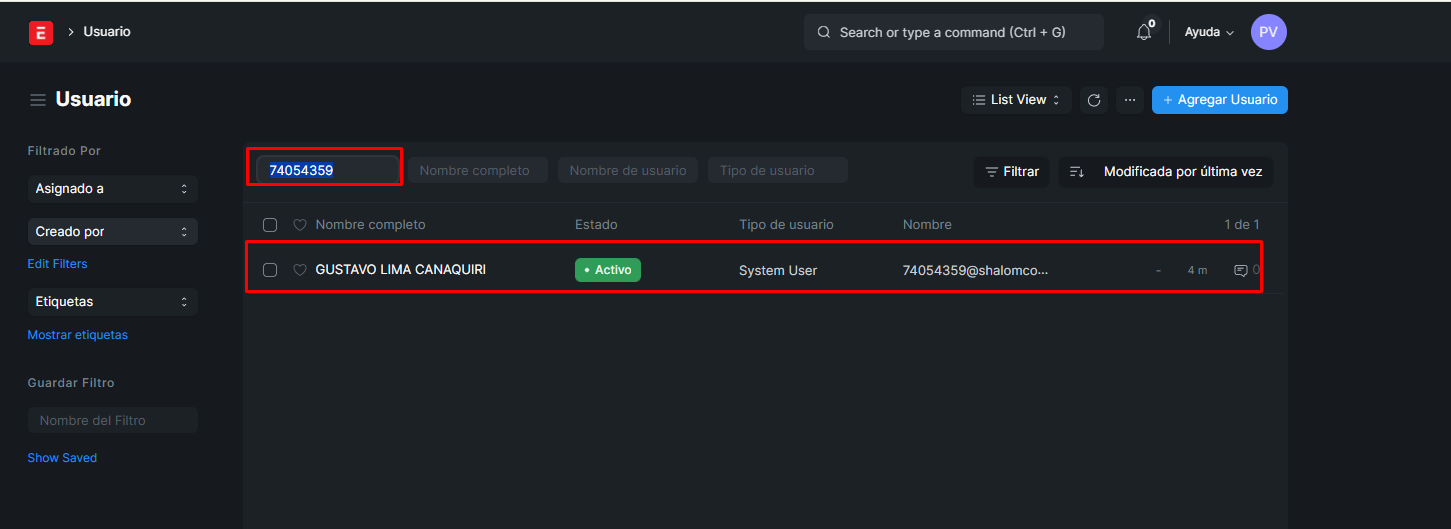This screenshot has height=529, width=1451.
Task: Click the Agregar Usuario button
Action: click(x=1219, y=100)
